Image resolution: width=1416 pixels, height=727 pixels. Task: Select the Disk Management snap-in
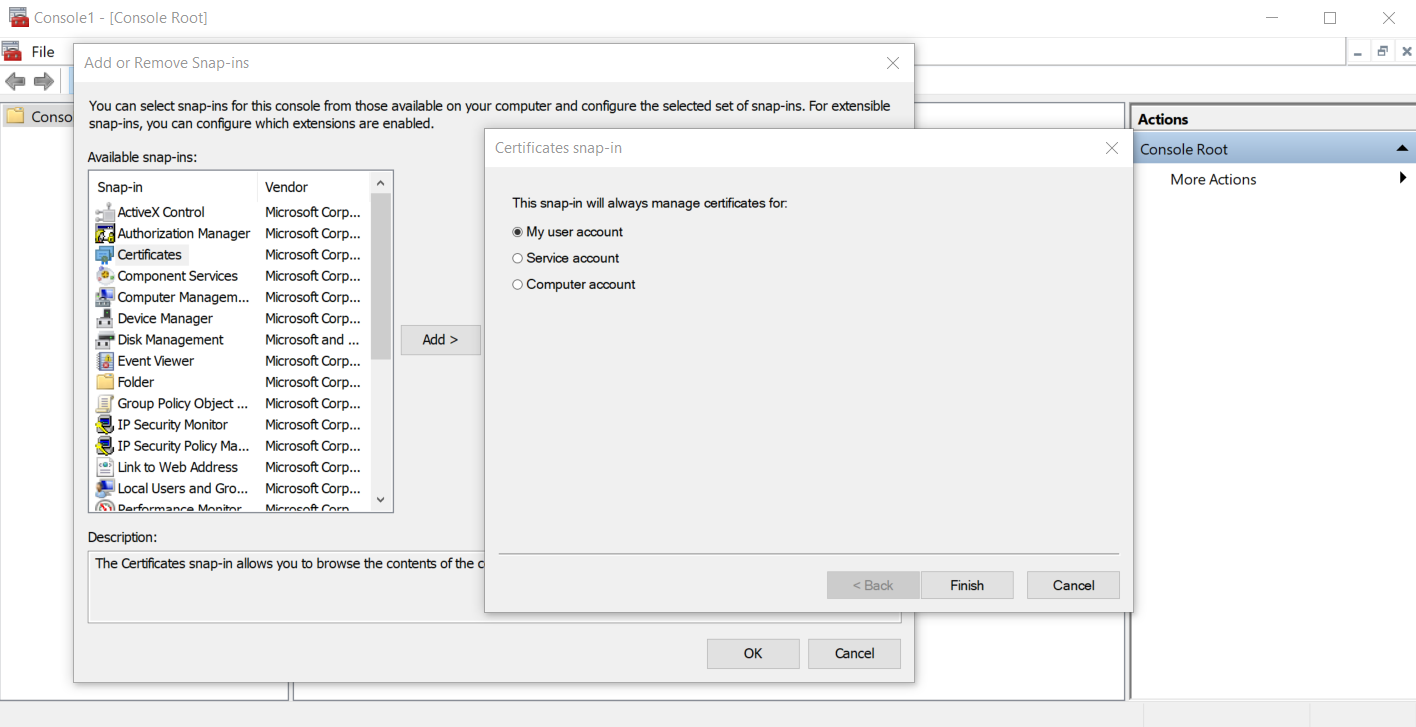tap(104, 339)
